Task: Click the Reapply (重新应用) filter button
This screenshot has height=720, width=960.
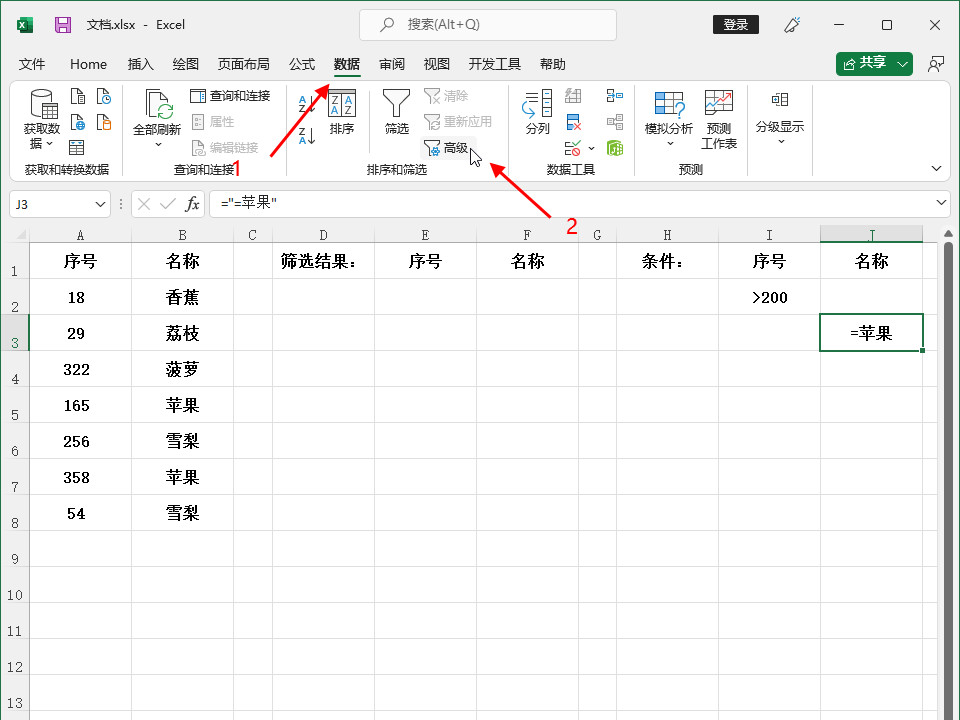Action: point(458,122)
